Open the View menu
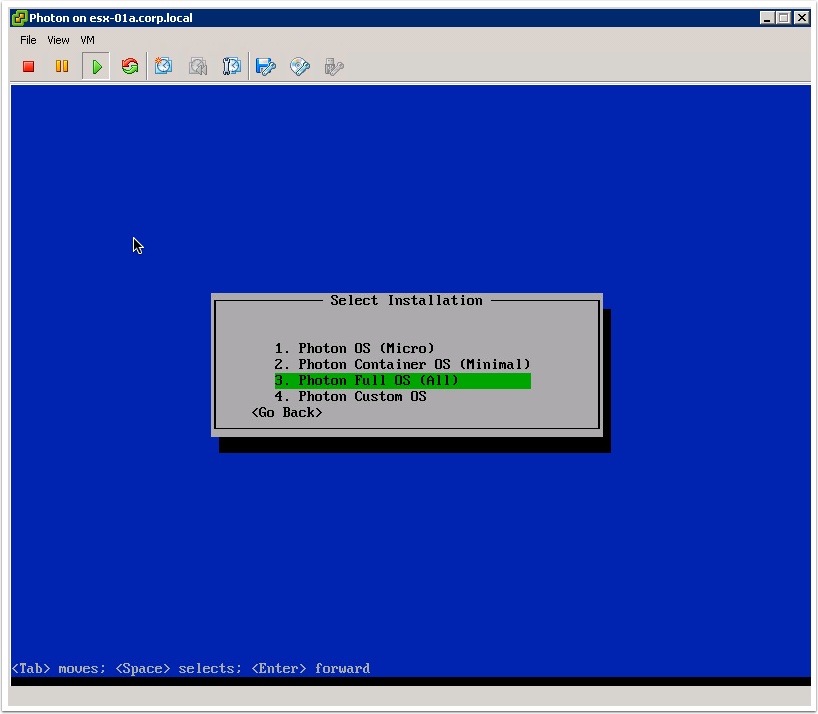Image resolution: width=818 pixels, height=714 pixels. [58, 40]
